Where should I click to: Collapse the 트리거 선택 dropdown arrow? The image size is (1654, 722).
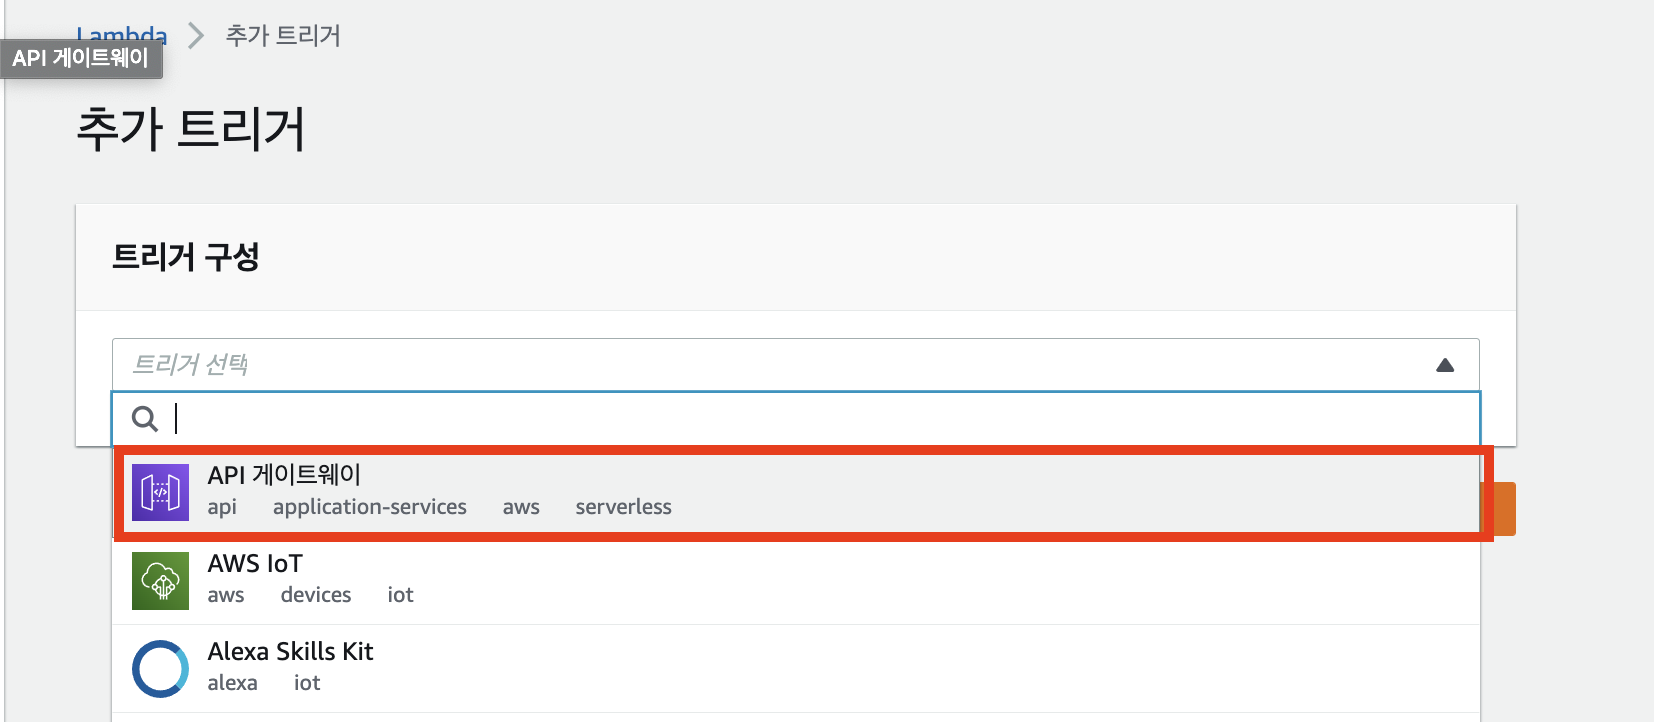point(1445,365)
